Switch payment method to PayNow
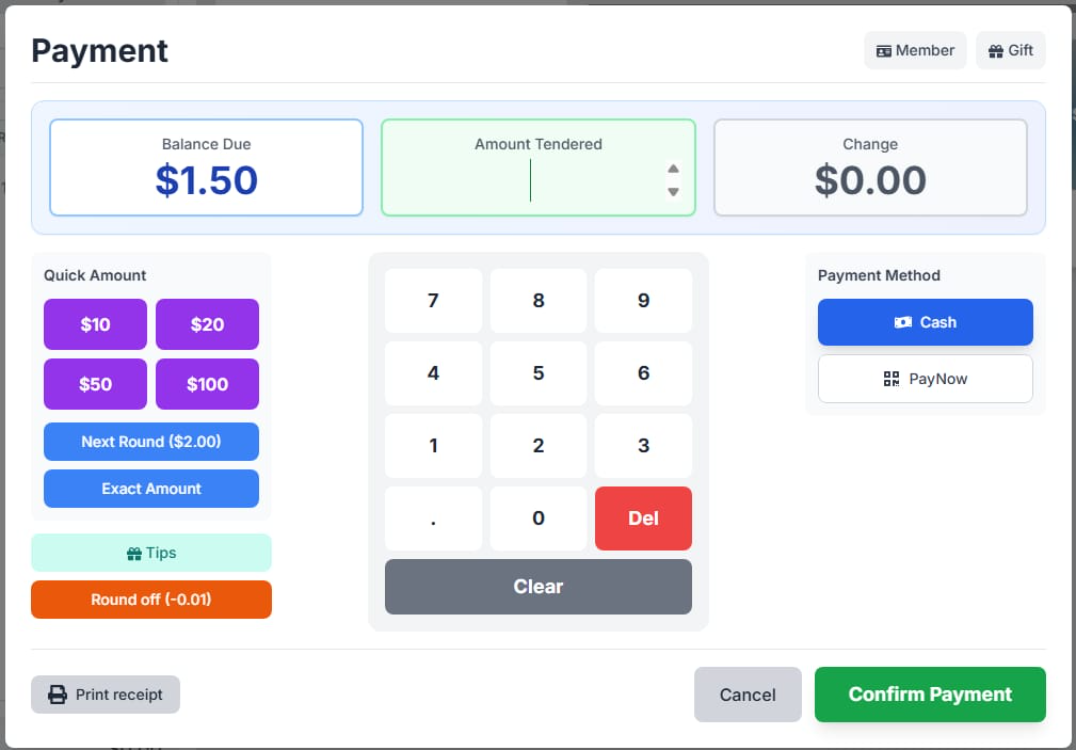 click(x=925, y=379)
